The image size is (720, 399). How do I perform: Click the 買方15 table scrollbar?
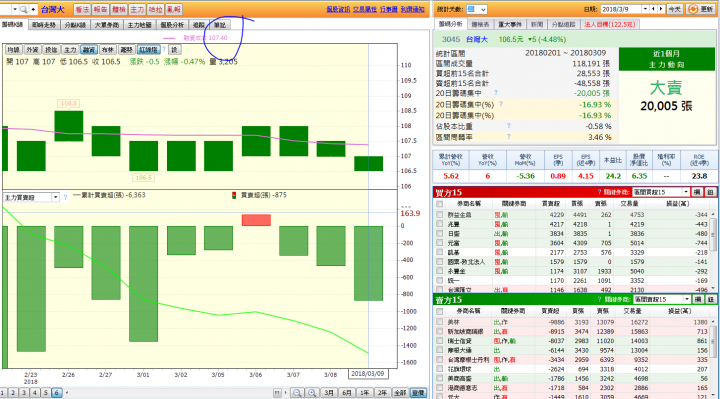(x=713, y=251)
